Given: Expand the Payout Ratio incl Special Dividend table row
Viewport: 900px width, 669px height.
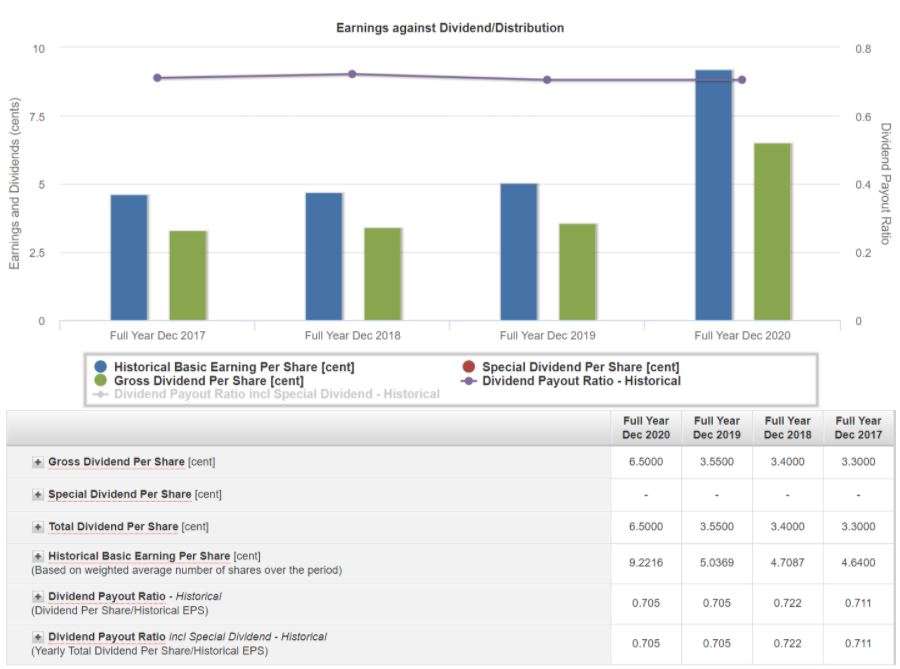Looking at the screenshot, I should pos(38,637).
